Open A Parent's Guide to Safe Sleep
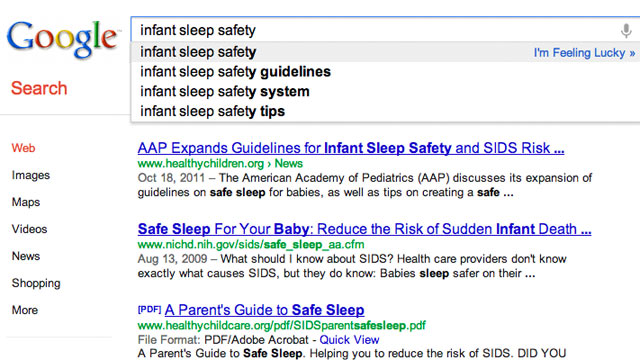This screenshot has height=360, width=640. coord(264,310)
